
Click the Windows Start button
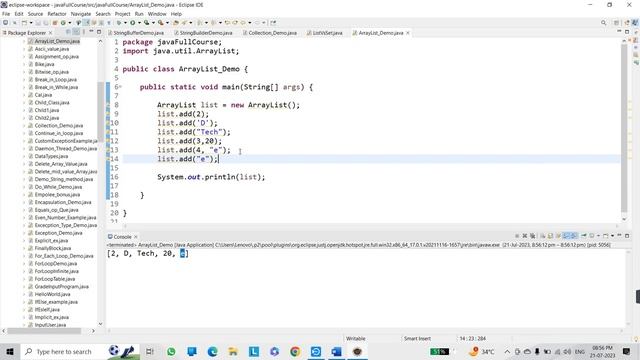(x=10, y=351)
